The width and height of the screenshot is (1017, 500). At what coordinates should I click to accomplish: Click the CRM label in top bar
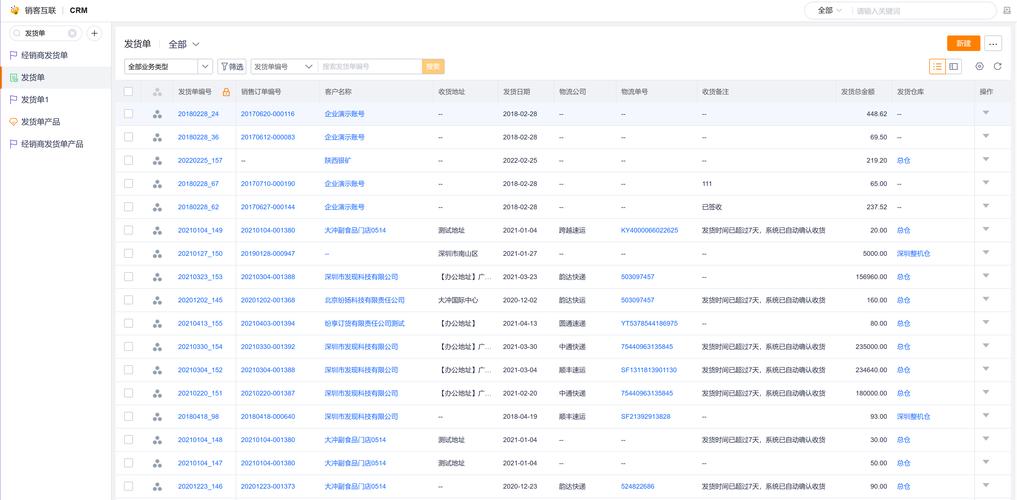pos(78,10)
